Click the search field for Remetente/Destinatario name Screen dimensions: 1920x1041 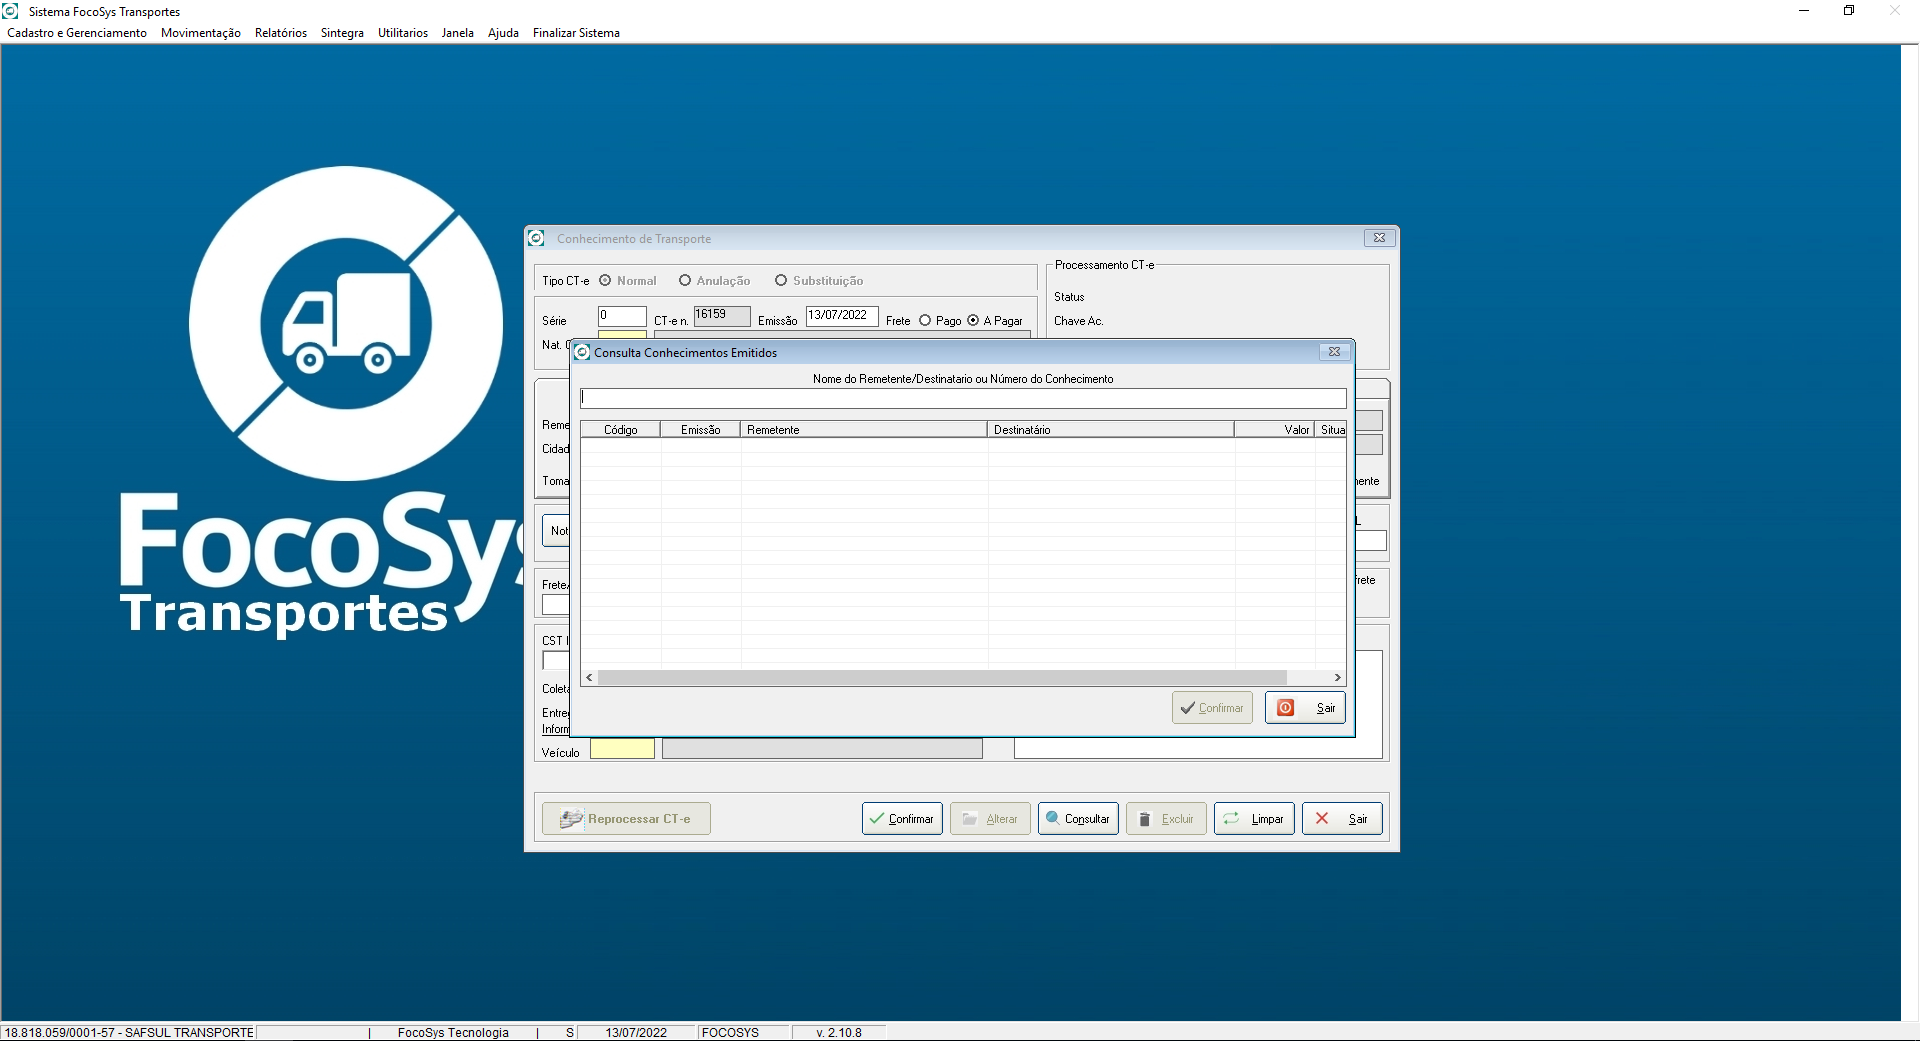pos(963,398)
